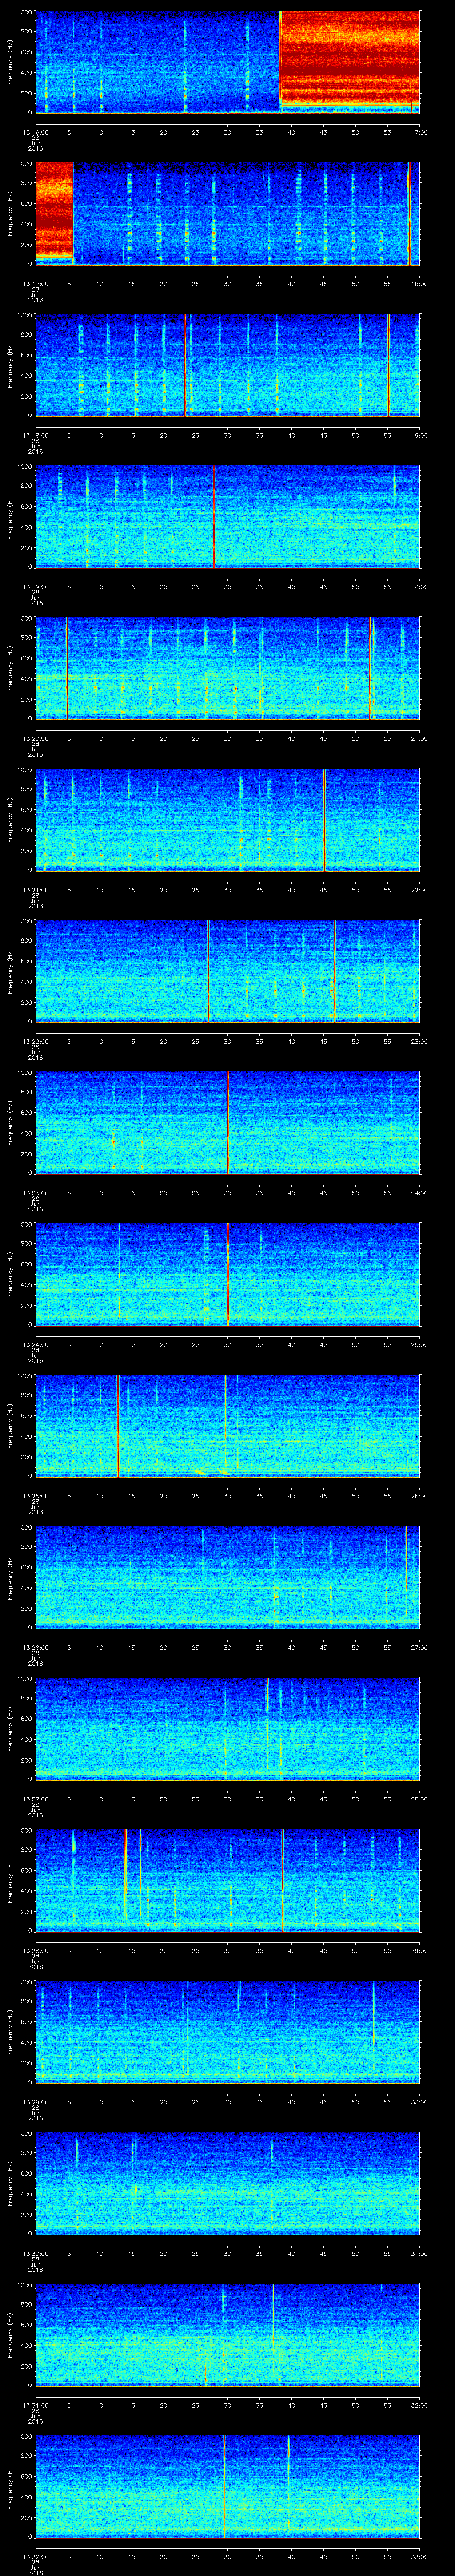Select the spectrogram panel starting at 13:20:00
The width and height of the screenshot is (455, 2576).
click(x=228, y=668)
